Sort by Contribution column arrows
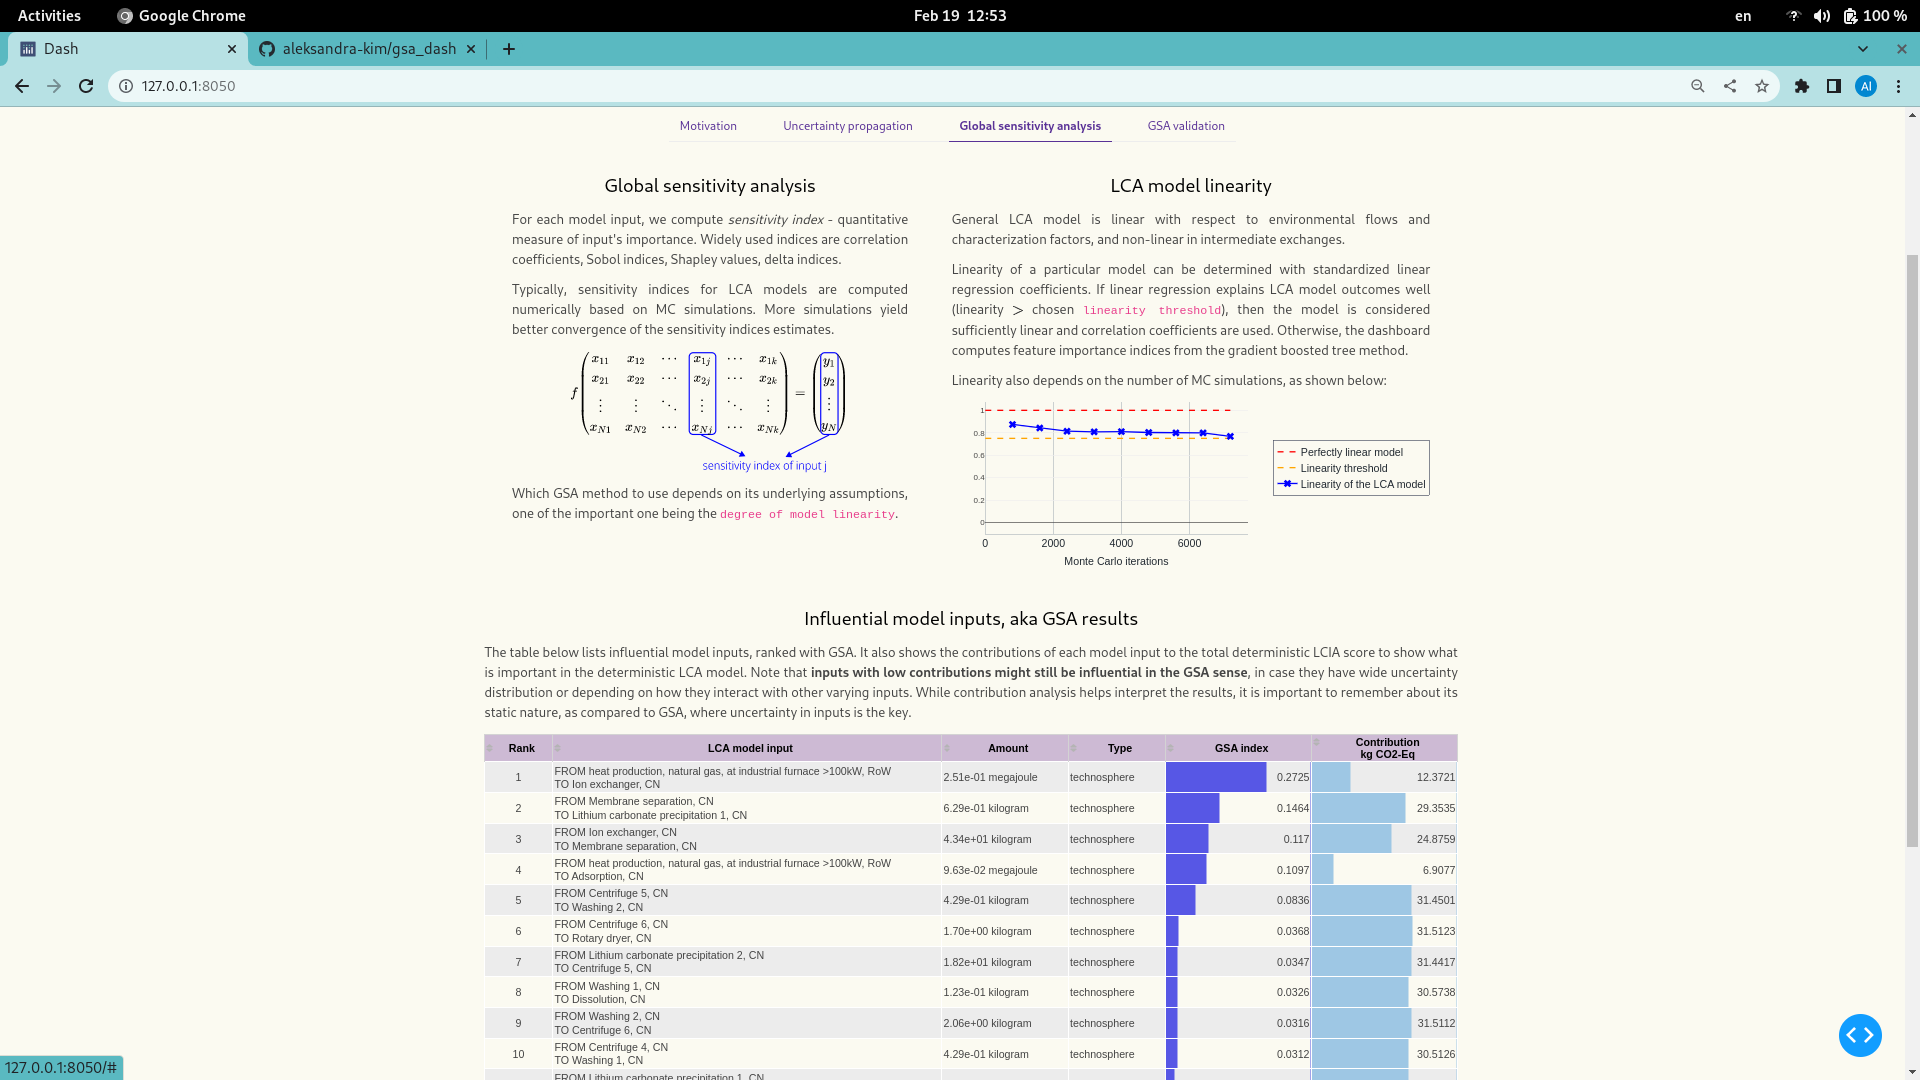1920x1080 pixels. 1317,742
